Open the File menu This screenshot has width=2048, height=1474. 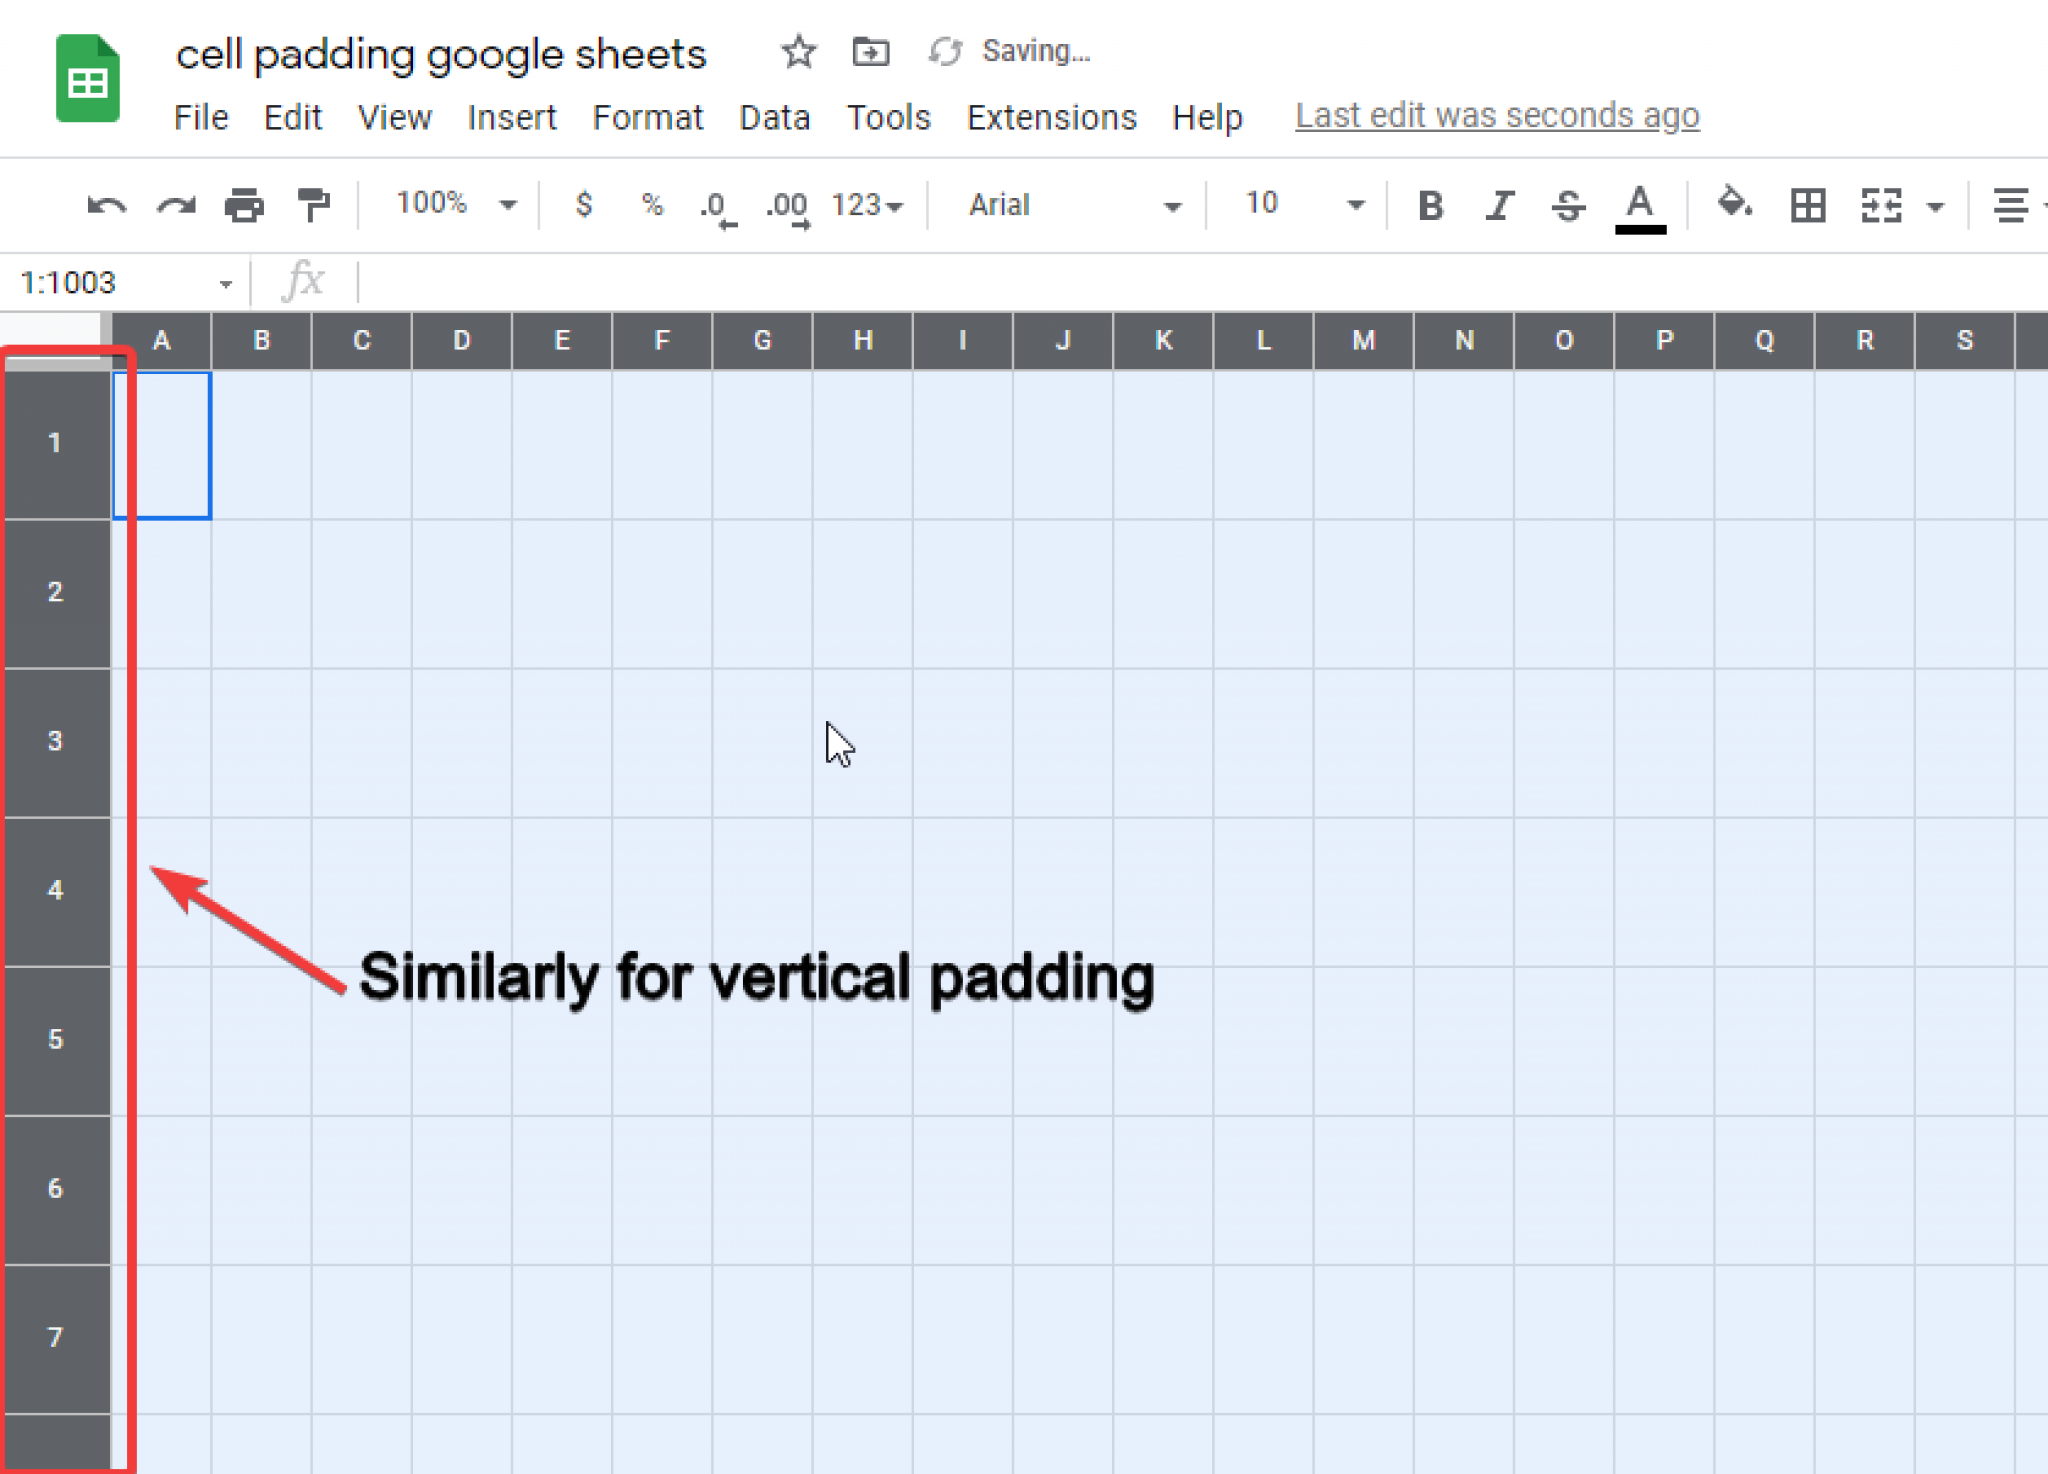coord(201,117)
